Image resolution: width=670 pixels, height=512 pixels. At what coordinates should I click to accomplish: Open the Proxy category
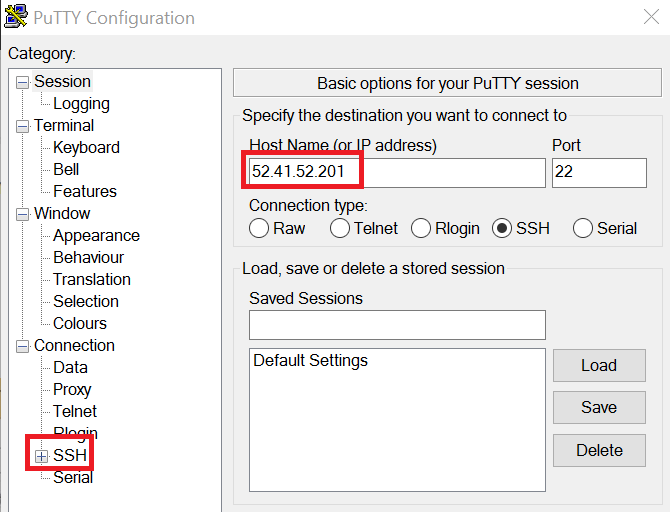[72, 389]
